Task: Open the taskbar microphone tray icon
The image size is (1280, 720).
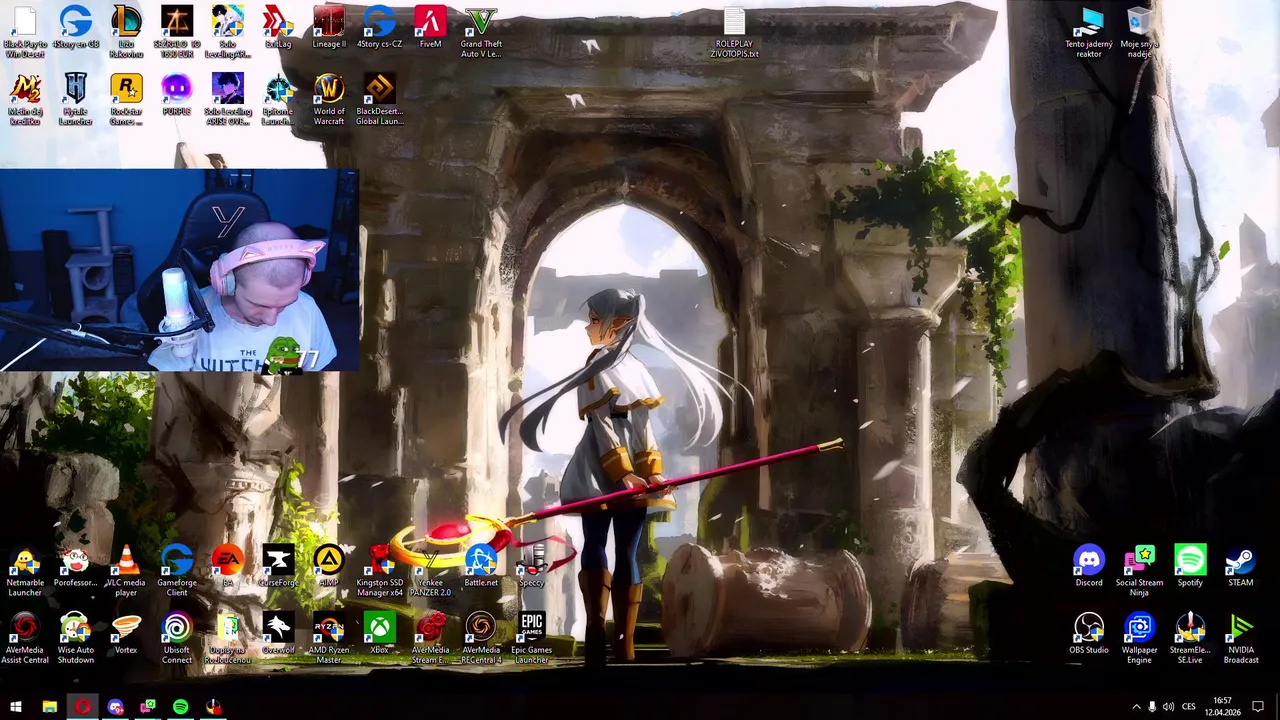Action: click(x=1152, y=707)
